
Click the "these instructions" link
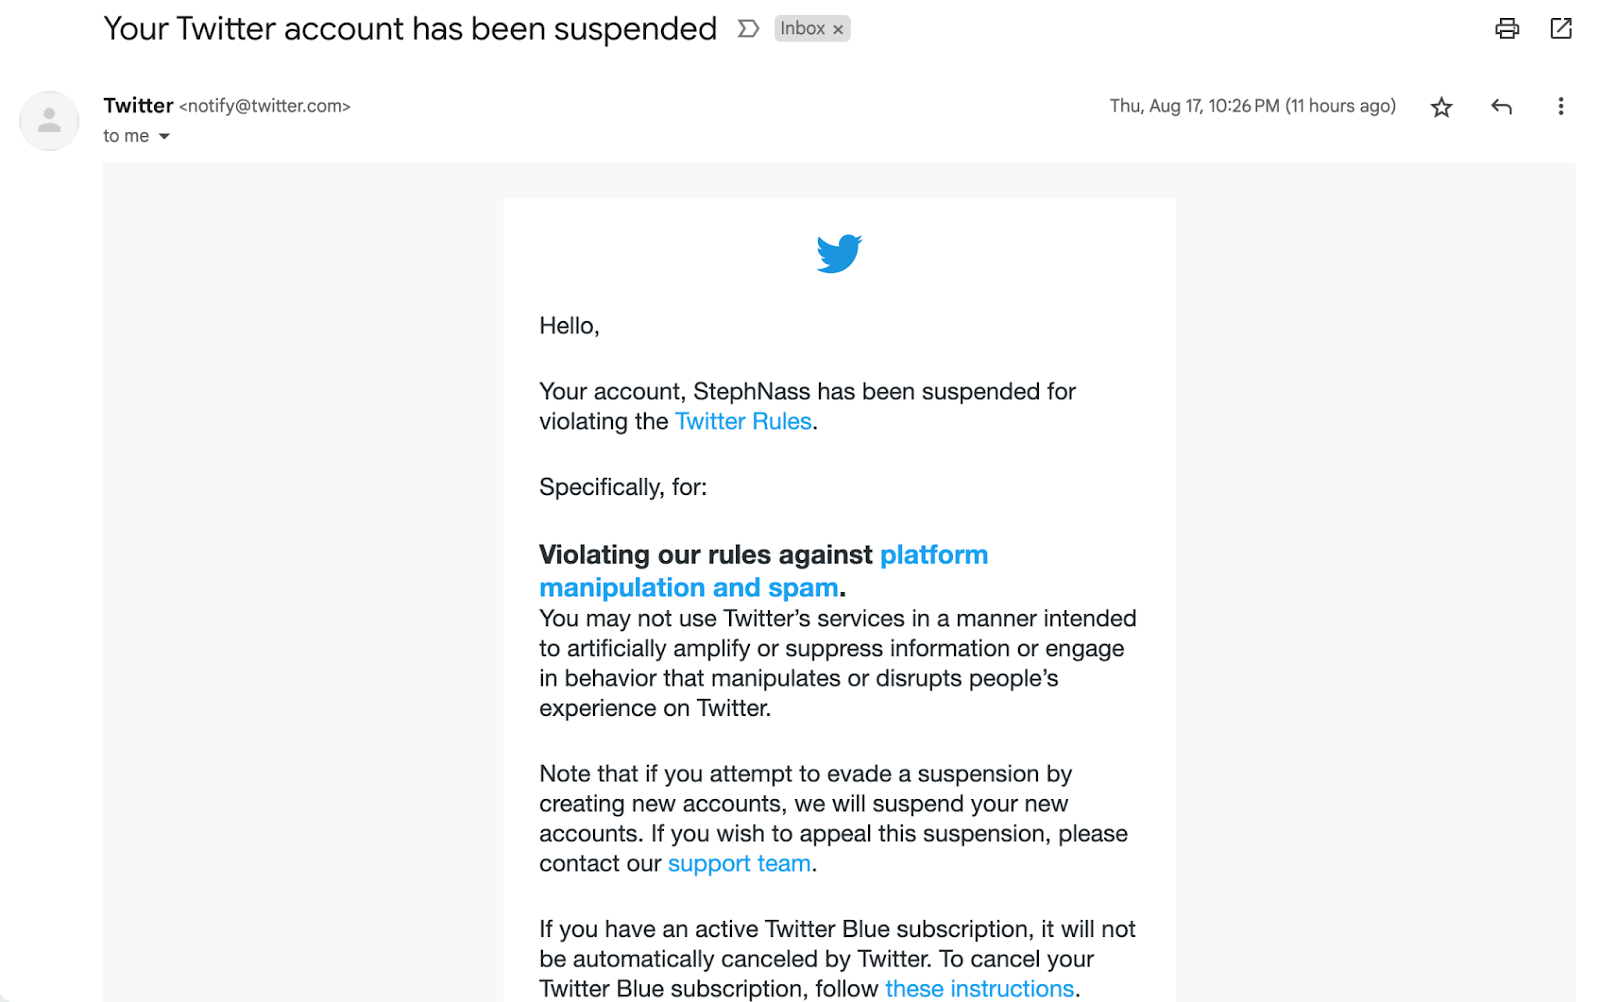(x=979, y=989)
